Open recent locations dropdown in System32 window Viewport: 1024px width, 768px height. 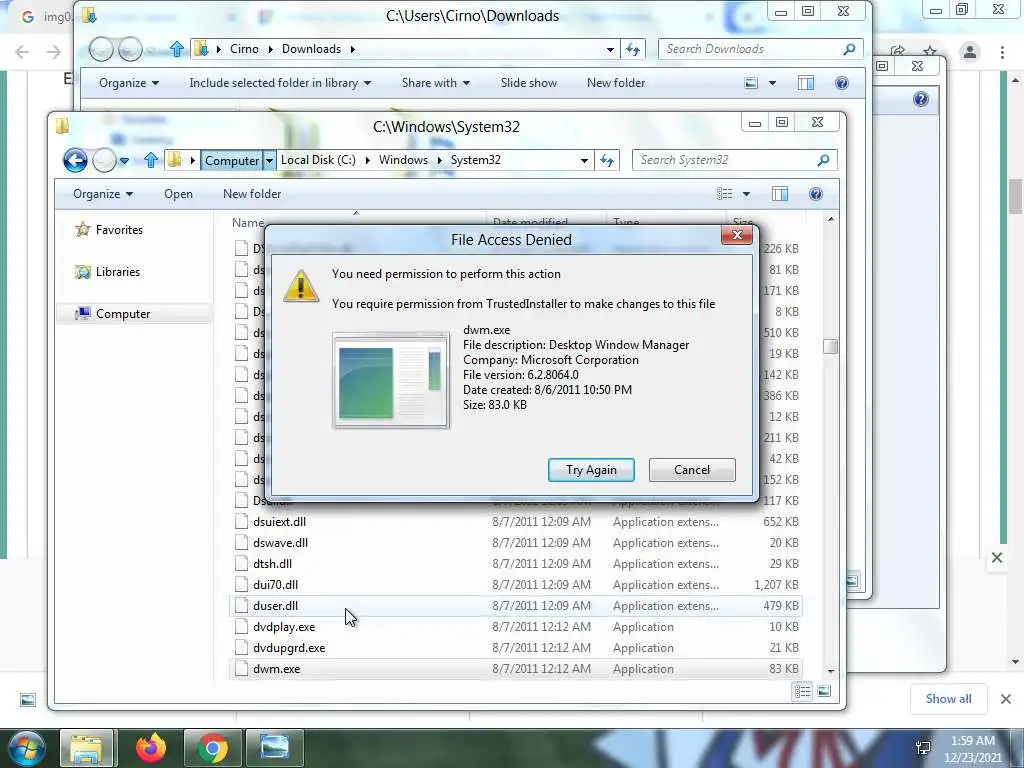tap(124, 161)
